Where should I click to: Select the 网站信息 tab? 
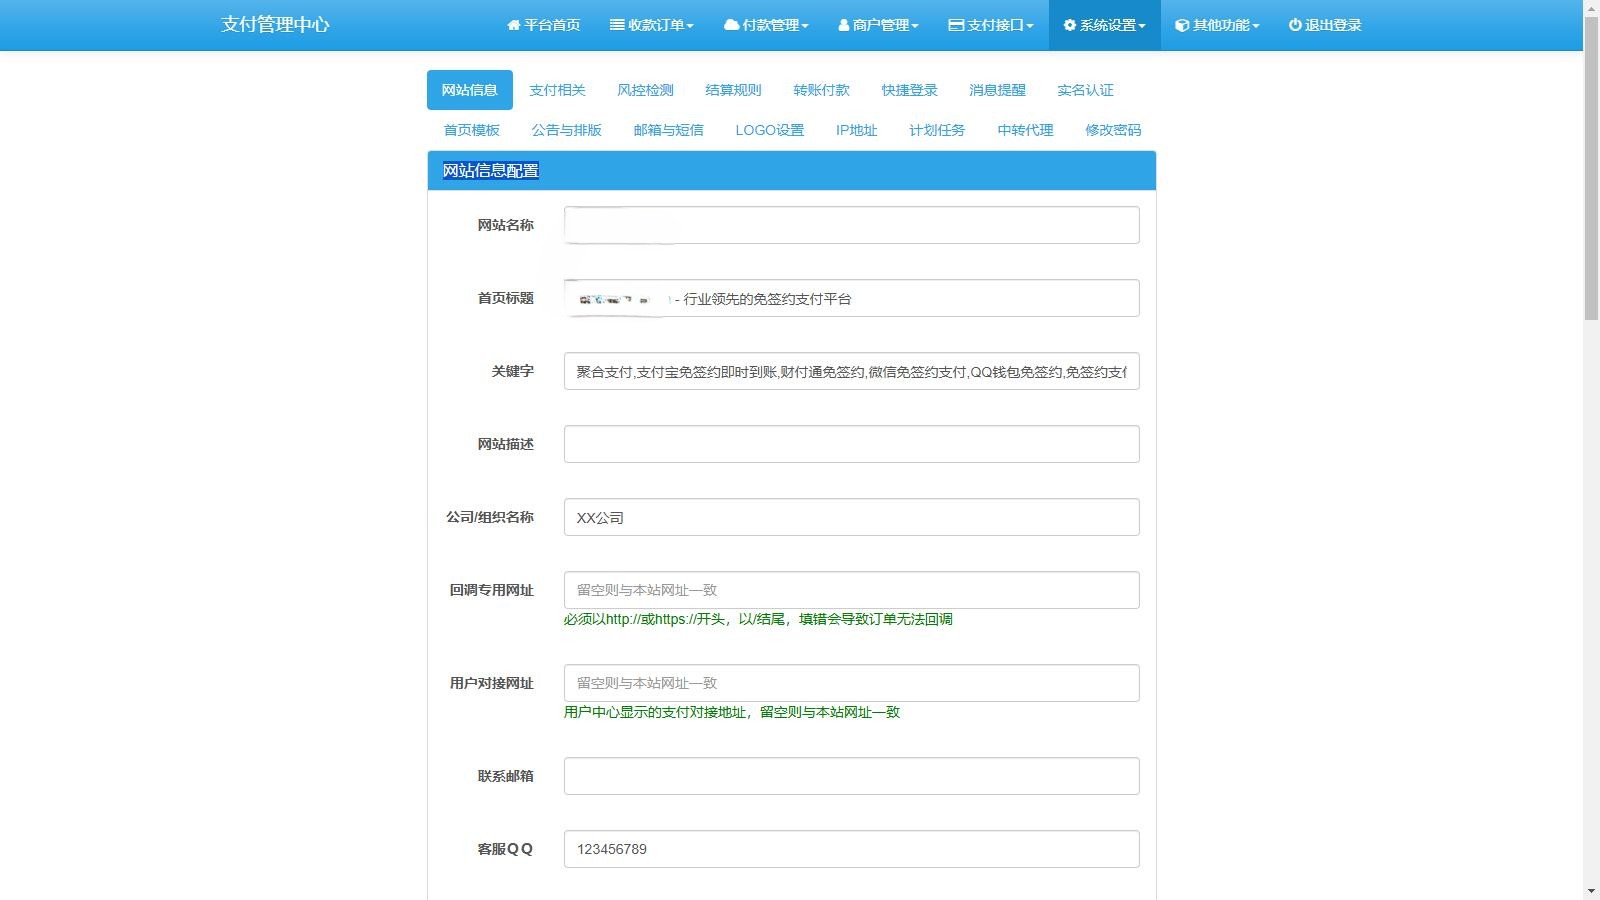tap(470, 90)
